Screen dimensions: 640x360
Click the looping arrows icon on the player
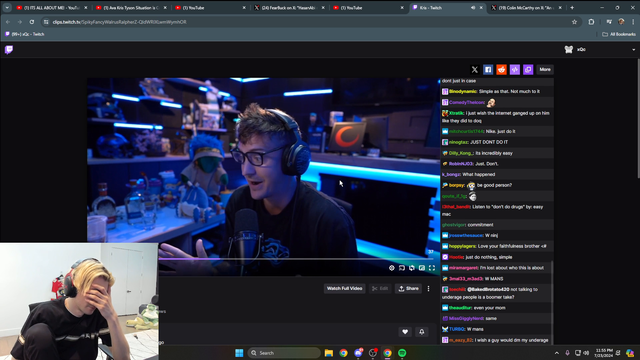(x=412, y=268)
